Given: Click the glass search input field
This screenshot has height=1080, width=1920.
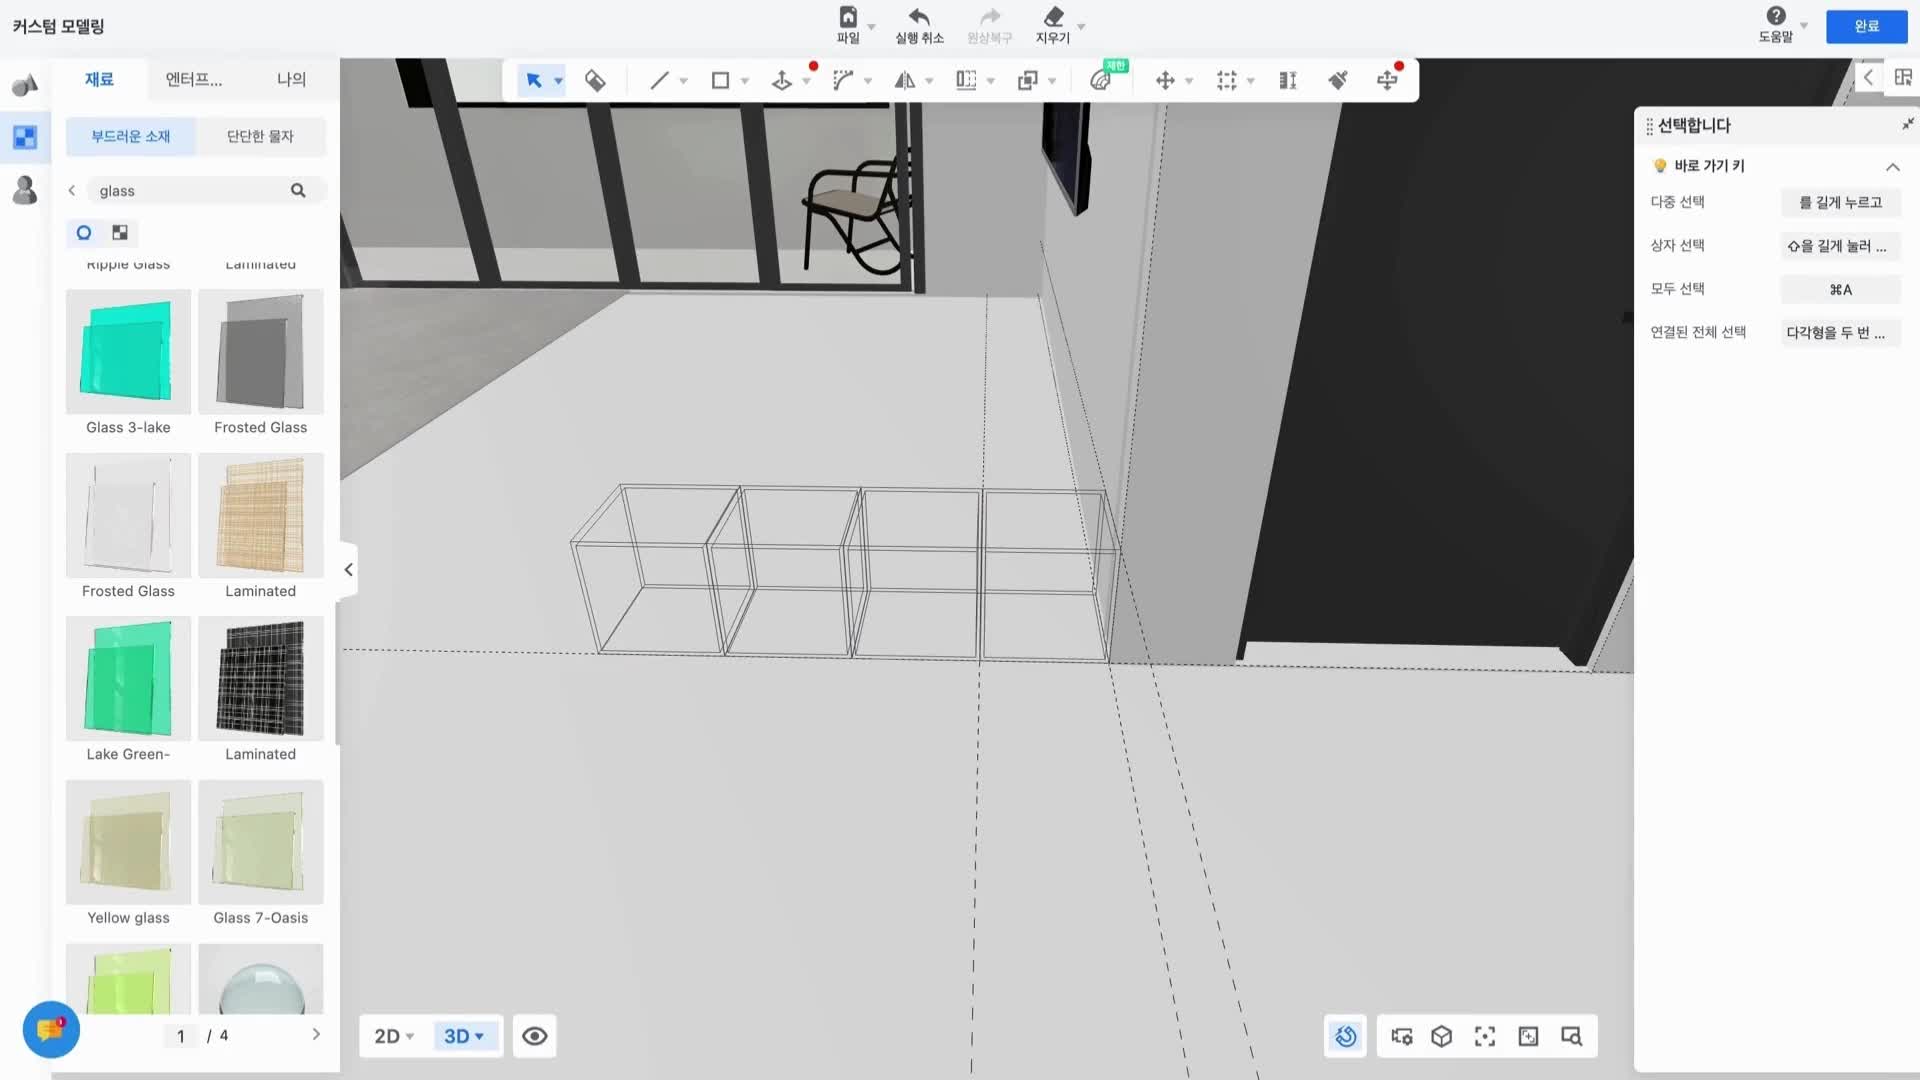Looking at the screenshot, I should [190, 191].
